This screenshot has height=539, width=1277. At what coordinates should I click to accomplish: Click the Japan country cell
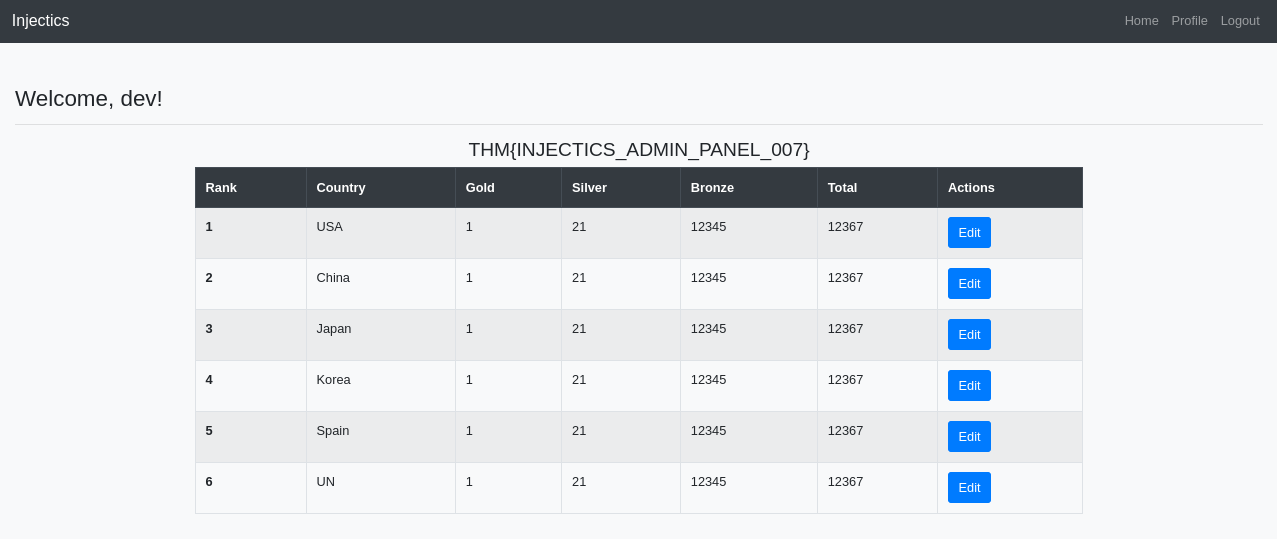click(x=381, y=335)
